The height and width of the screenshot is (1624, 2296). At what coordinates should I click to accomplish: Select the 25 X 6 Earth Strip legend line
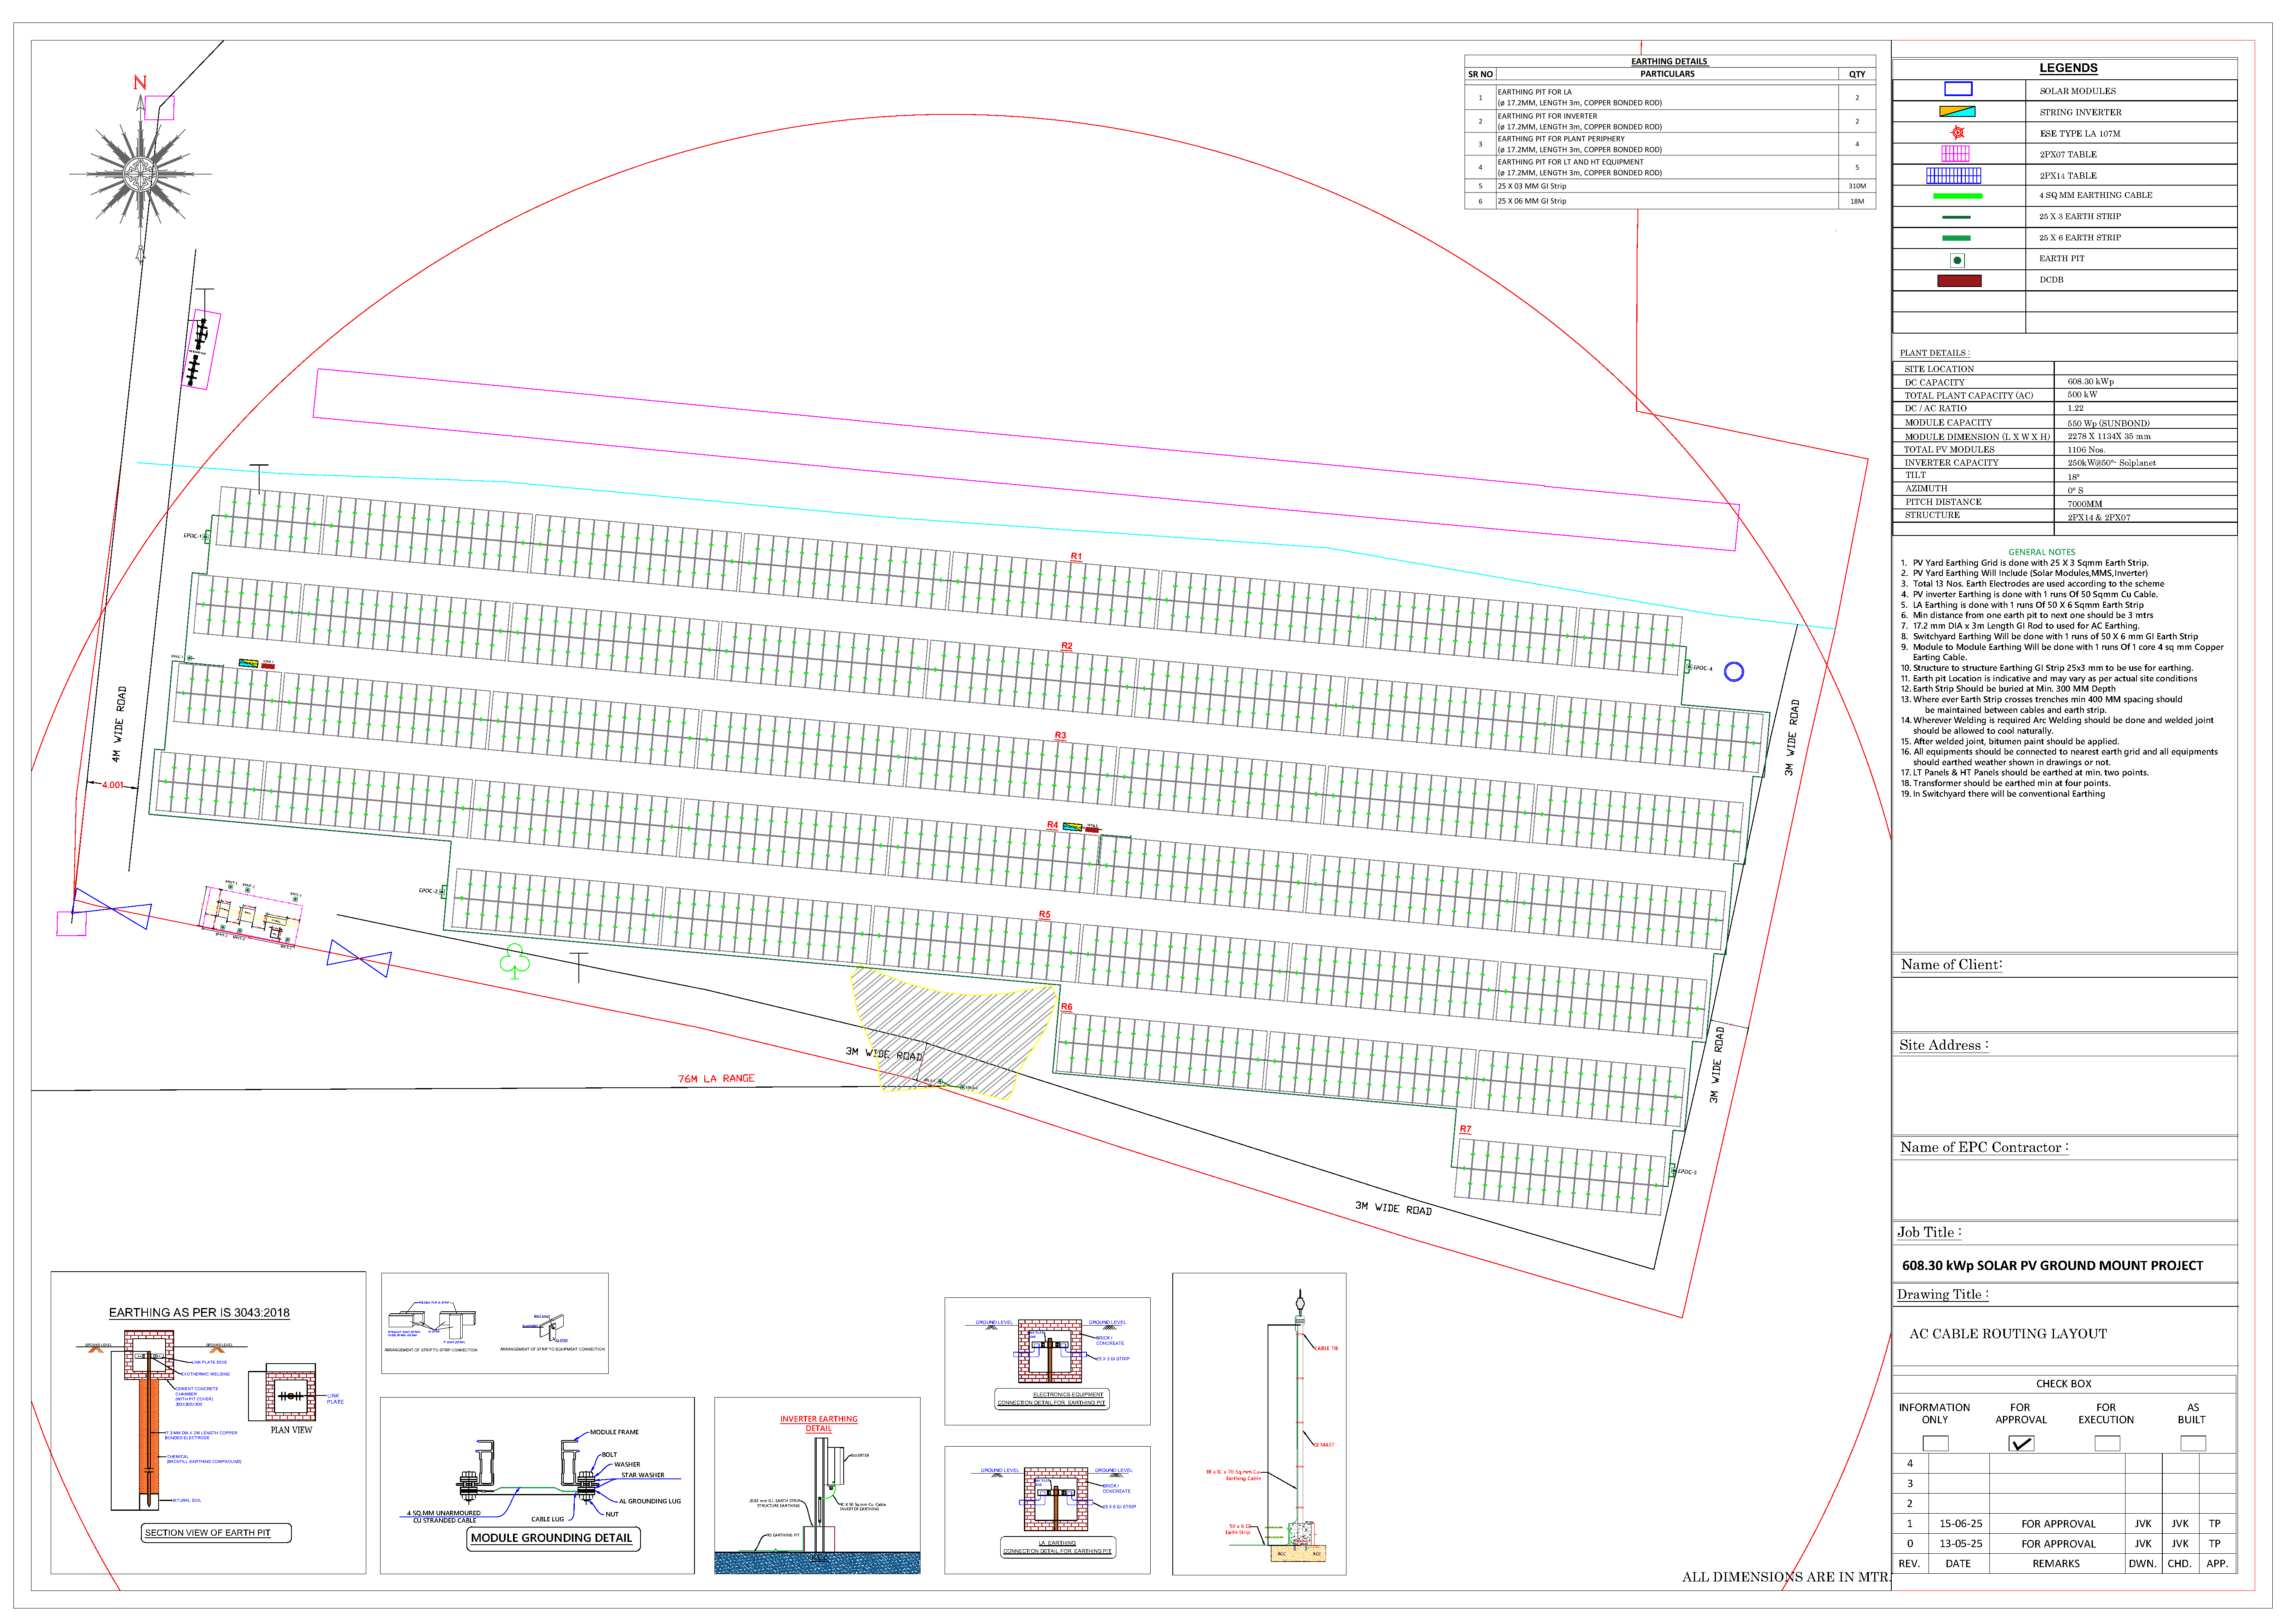coord(1956,238)
